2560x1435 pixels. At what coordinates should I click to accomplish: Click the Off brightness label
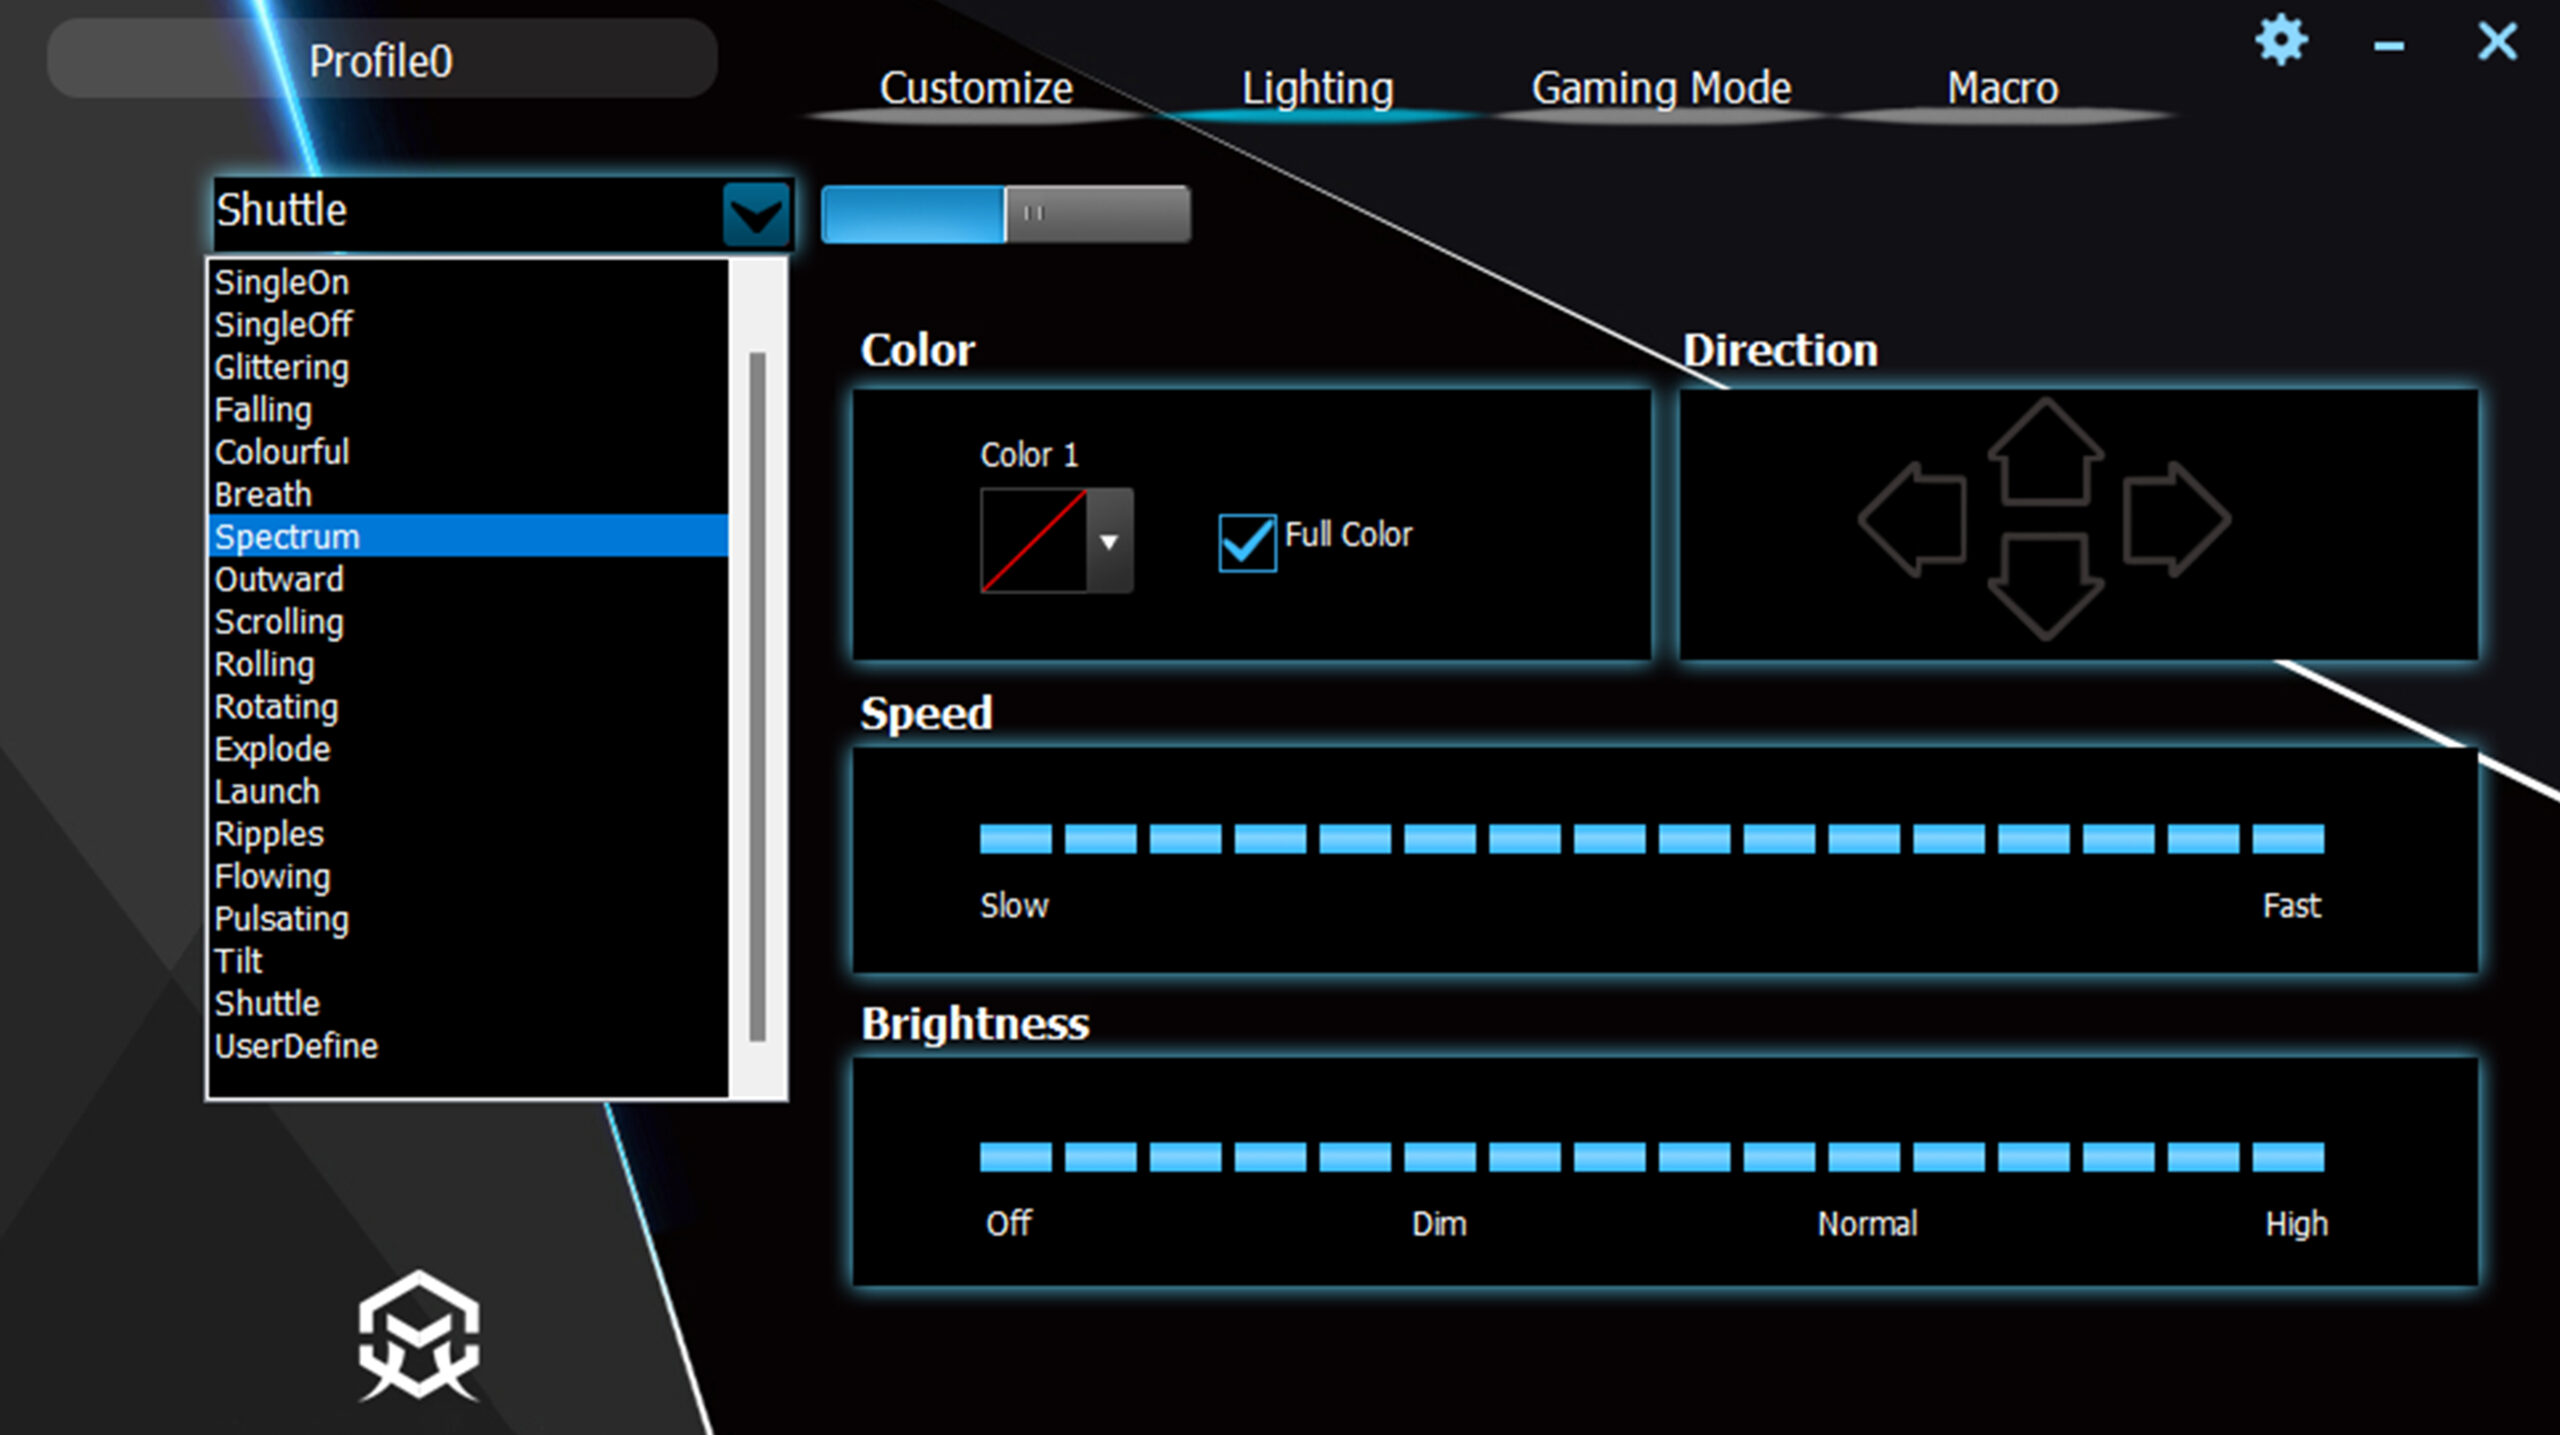click(x=1008, y=1224)
